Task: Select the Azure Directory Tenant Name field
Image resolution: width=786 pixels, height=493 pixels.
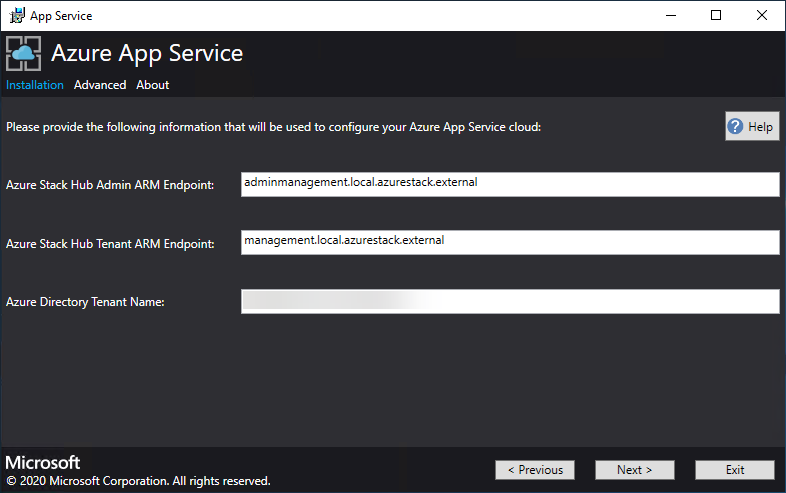Action: (509, 301)
